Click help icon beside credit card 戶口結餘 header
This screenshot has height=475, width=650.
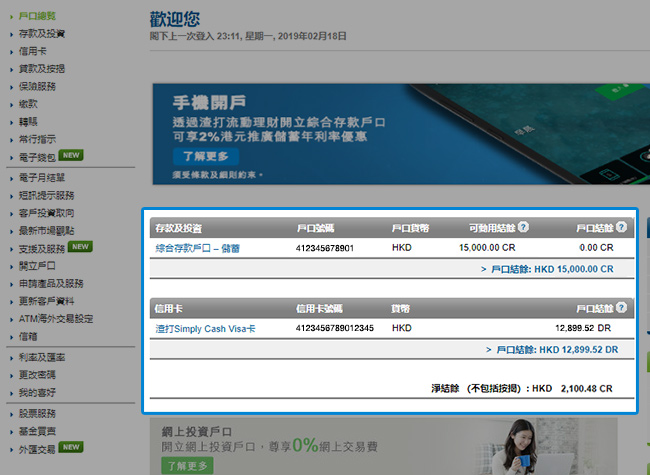coord(623,308)
